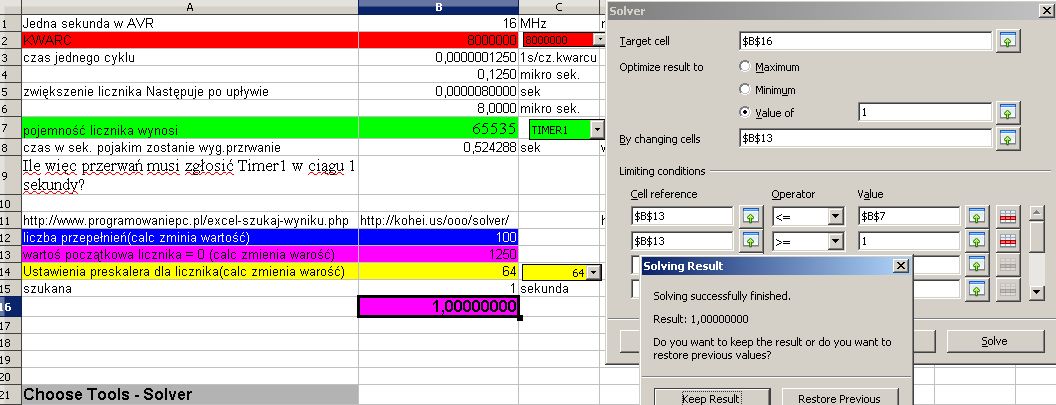Click the Solve button
The image size is (1056, 405).
coord(995,341)
